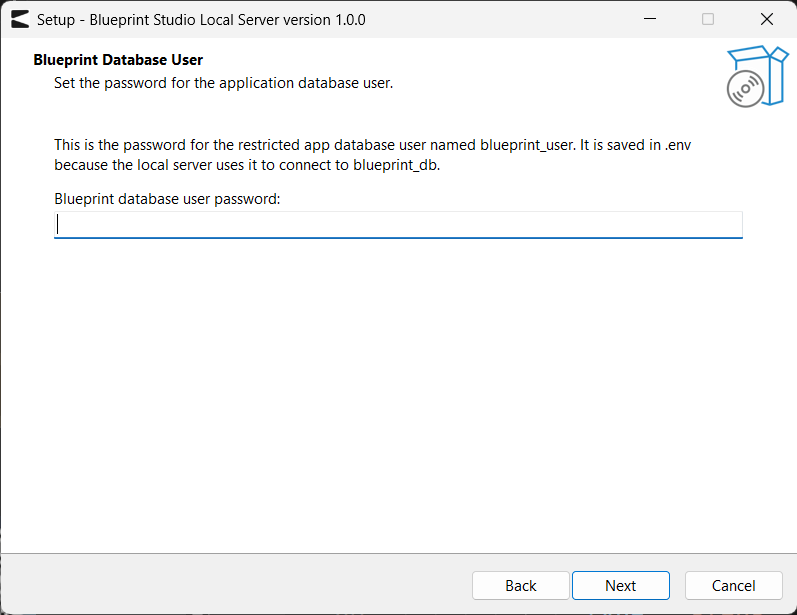The height and width of the screenshot is (615, 797).
Task: Click 'Set the password for the application database user.' text
Action: (x=224, y=83)
